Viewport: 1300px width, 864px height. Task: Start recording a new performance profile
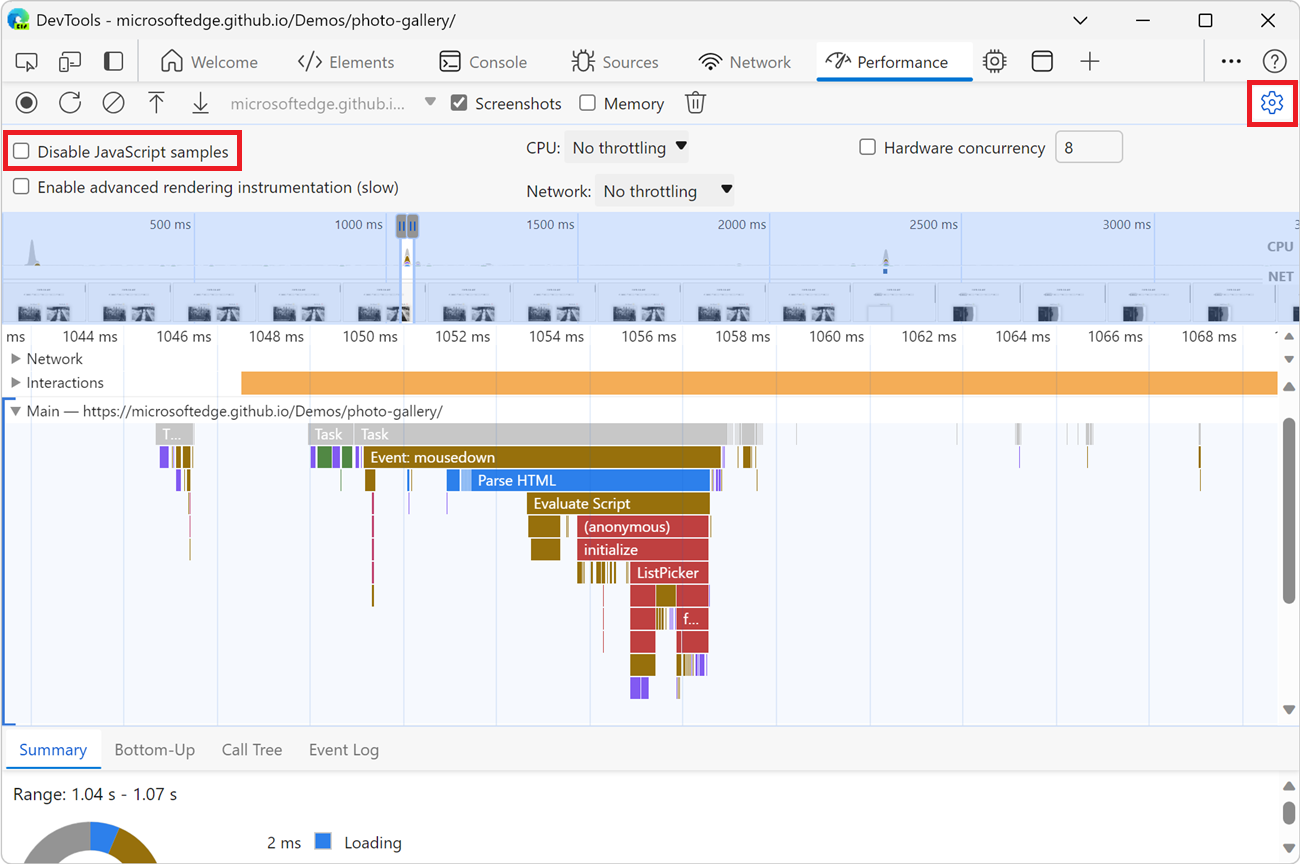click(26, 102)
